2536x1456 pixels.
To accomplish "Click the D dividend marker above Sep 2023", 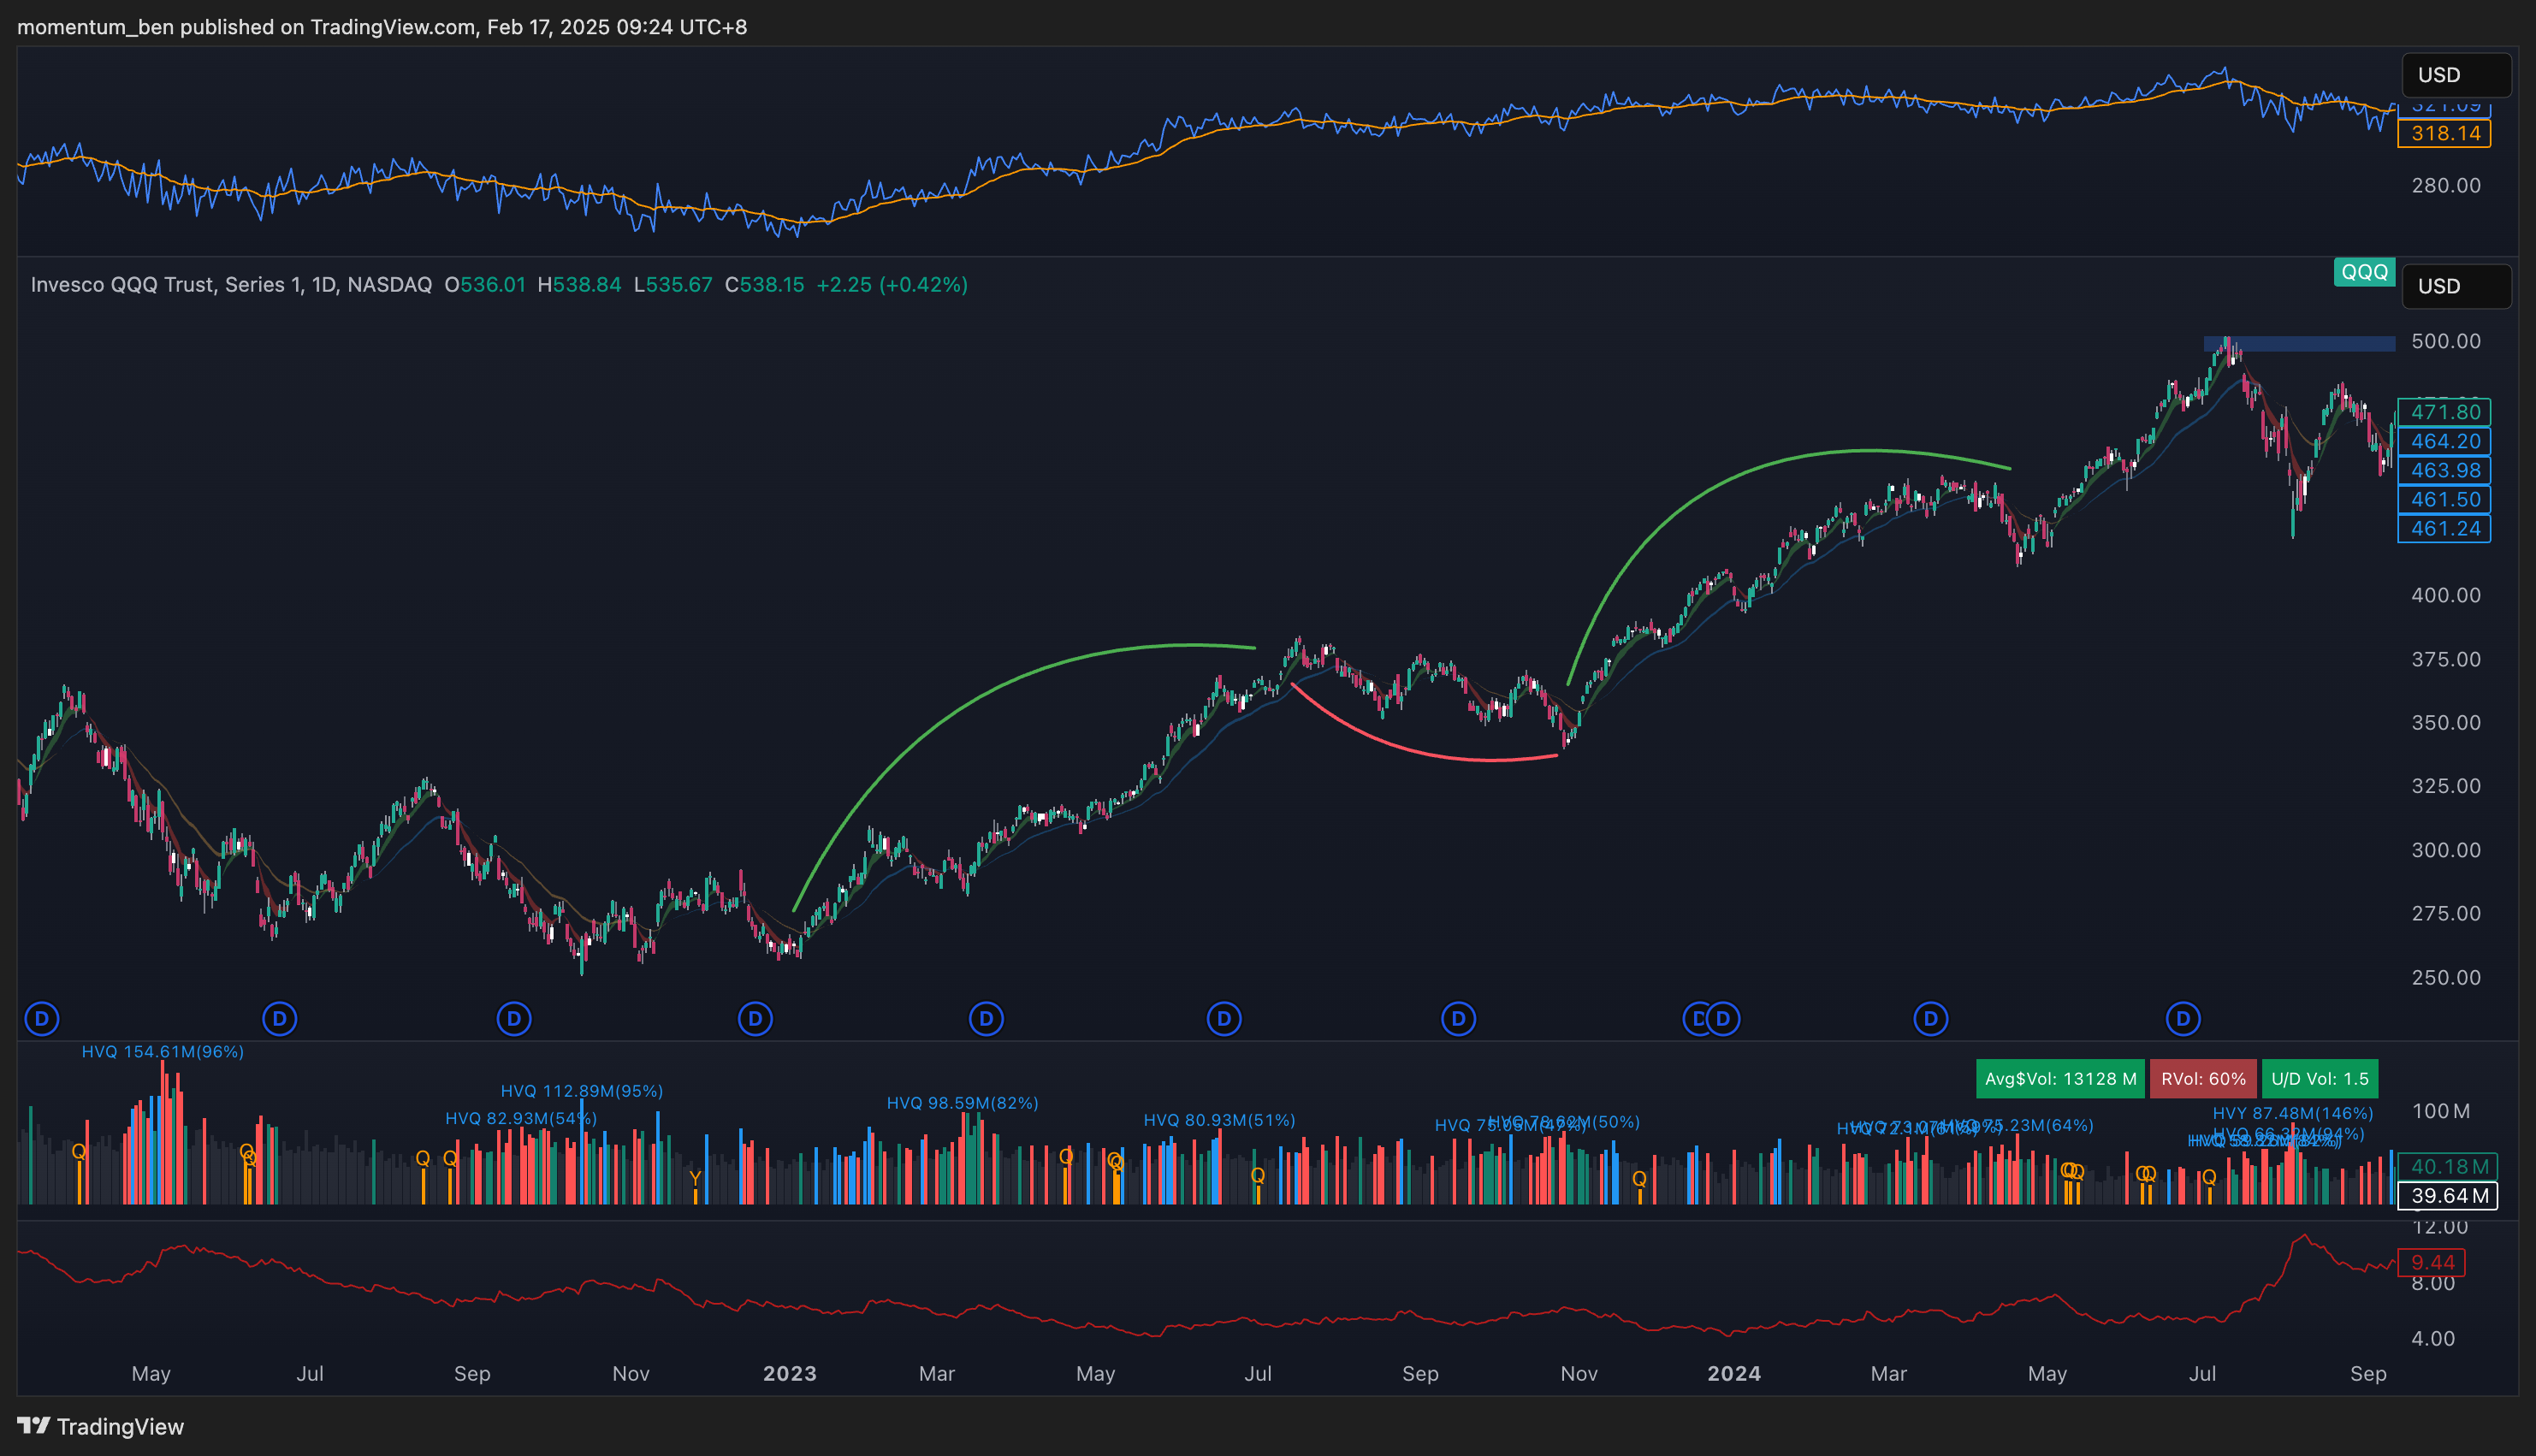I will tap(1458, 1019).
